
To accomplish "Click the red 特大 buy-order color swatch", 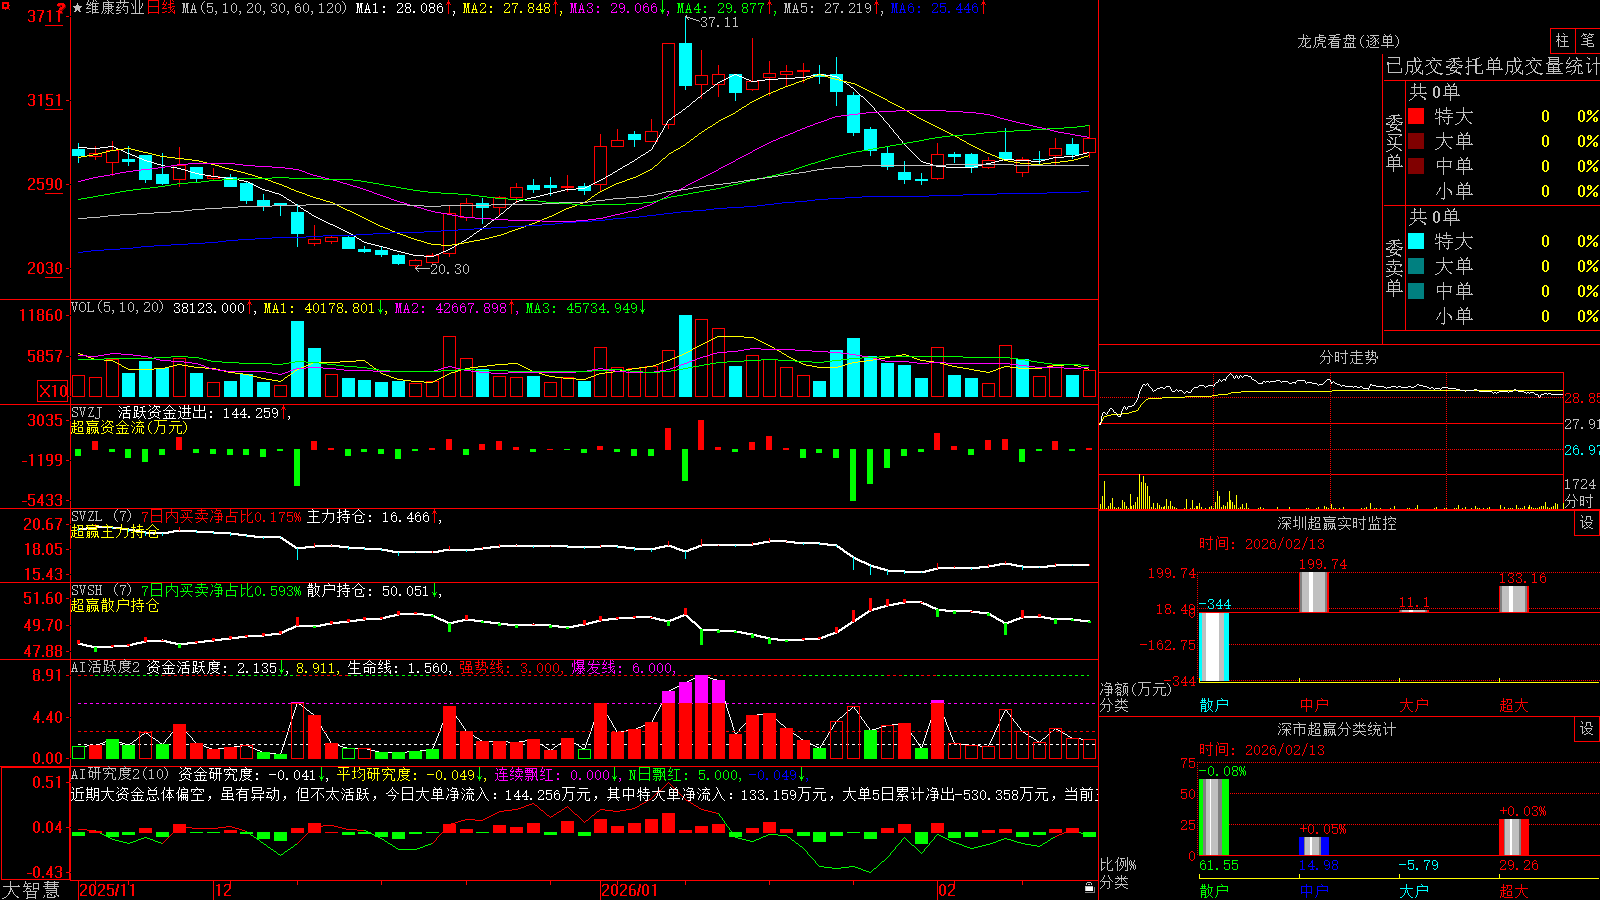I will pos(1416,116).
